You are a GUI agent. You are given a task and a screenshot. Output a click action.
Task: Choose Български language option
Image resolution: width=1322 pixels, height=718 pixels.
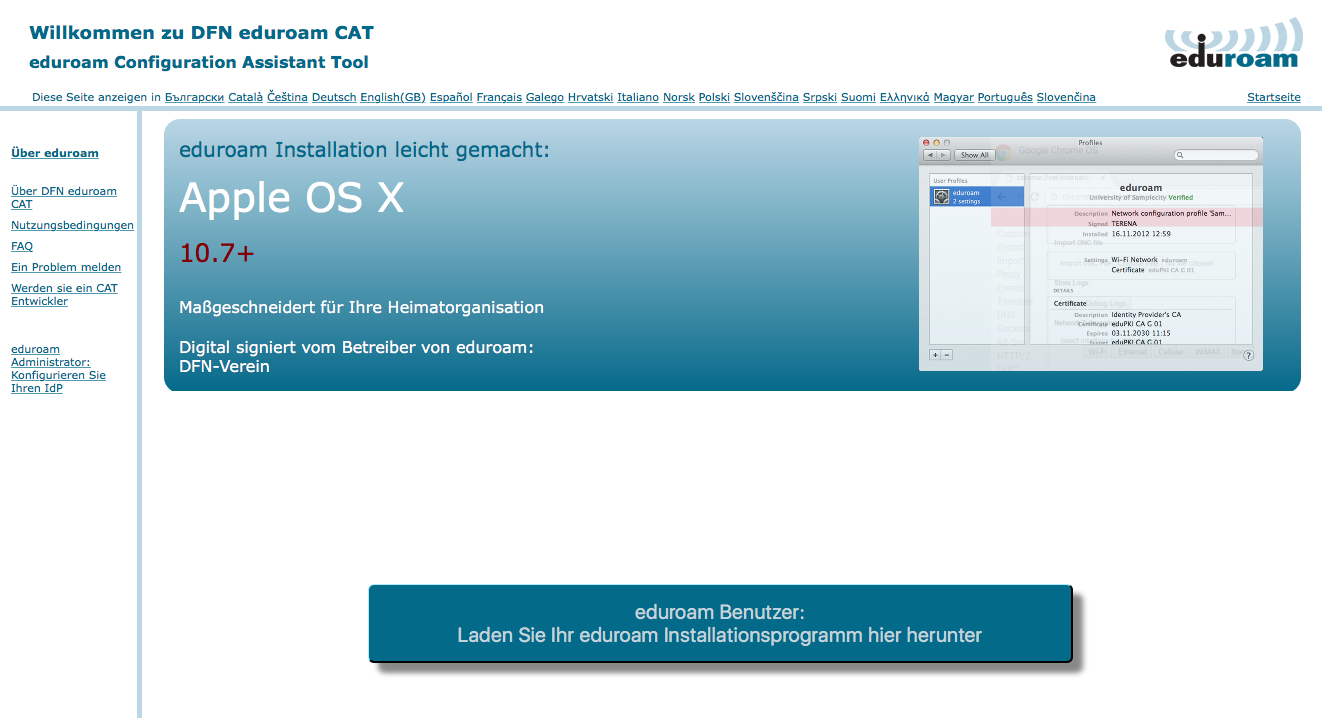point(194,97)
